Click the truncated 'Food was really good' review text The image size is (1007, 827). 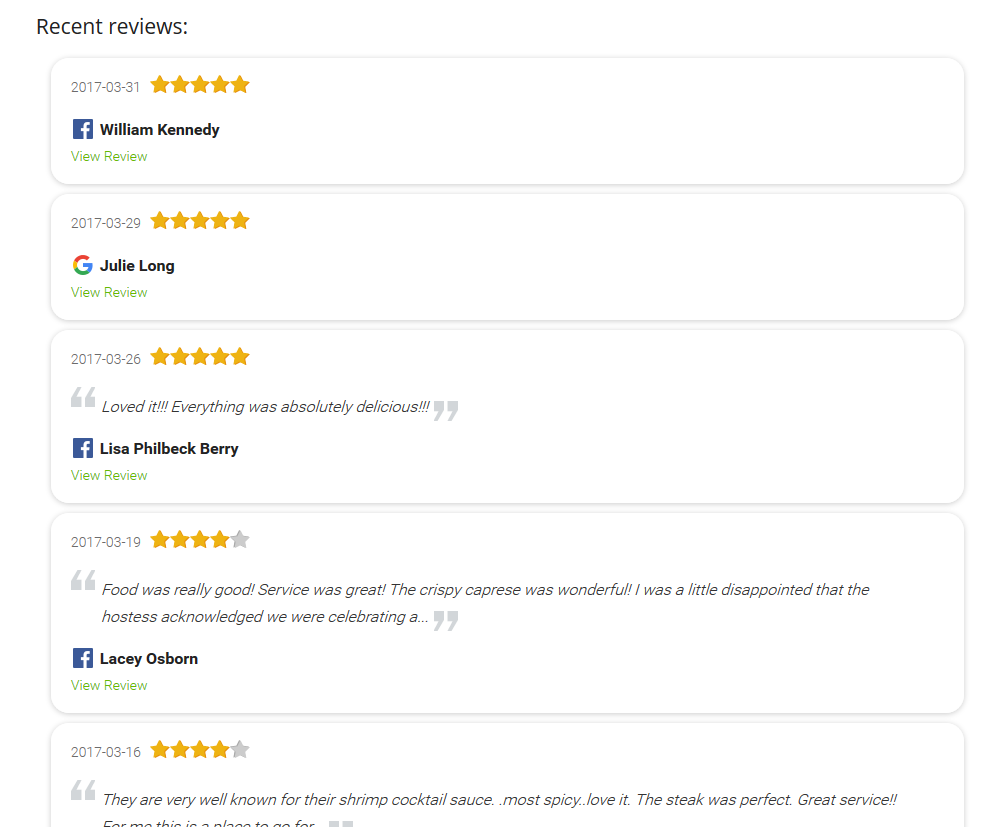[x=486, y=603]
